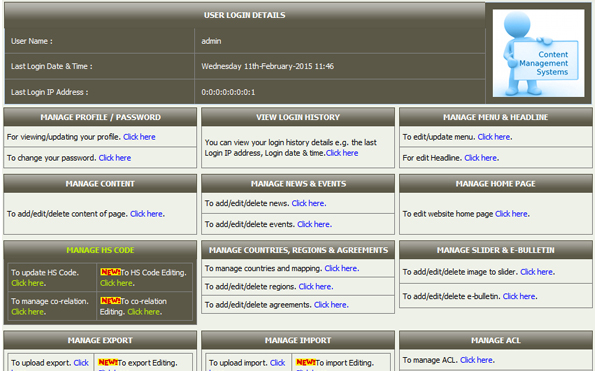Click the NEW co-relation Editing link
The width and height of the screenshot is (595, 371).
(144, 312)
